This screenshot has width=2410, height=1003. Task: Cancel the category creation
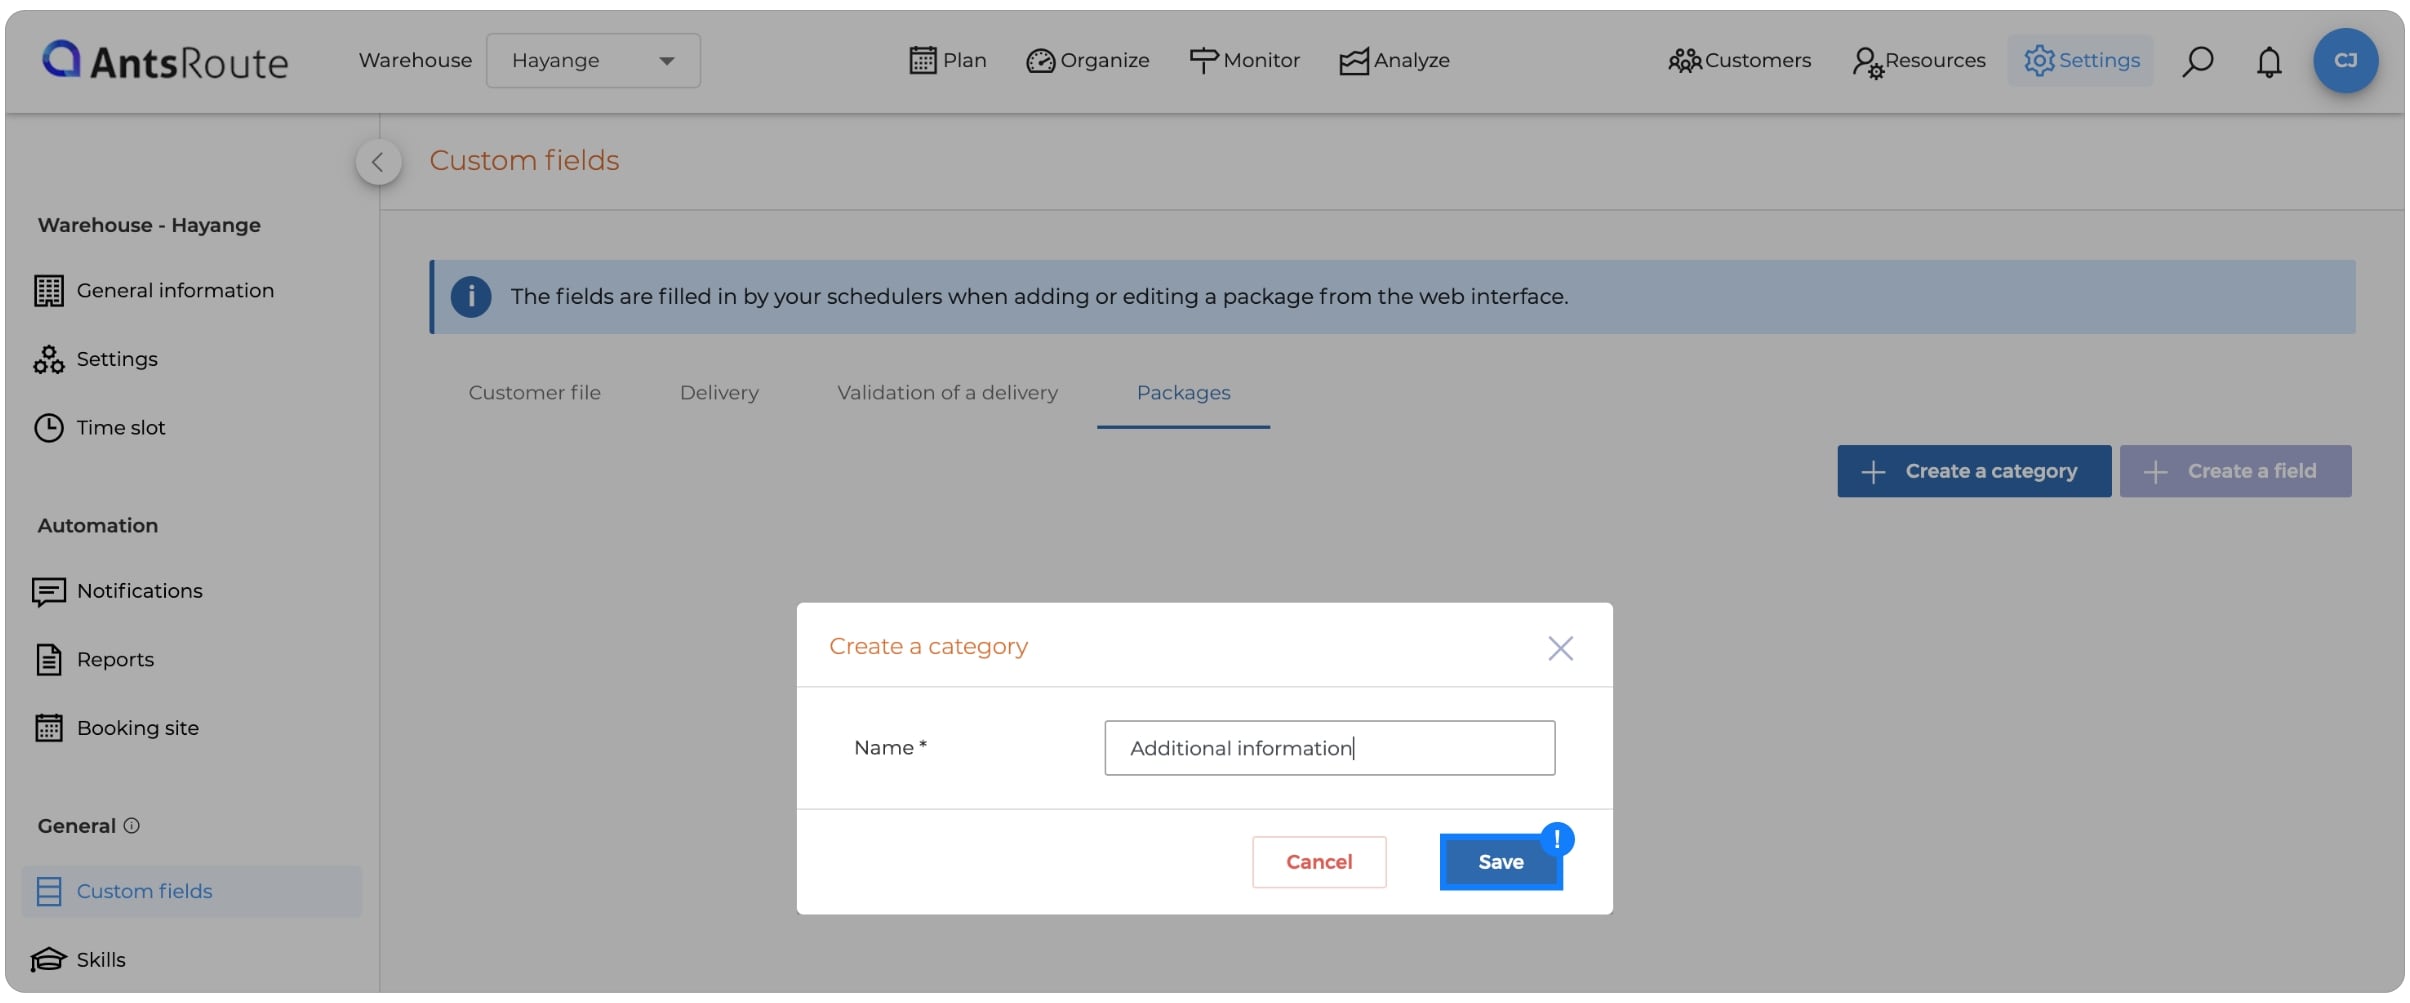(x=1319, y=862)
